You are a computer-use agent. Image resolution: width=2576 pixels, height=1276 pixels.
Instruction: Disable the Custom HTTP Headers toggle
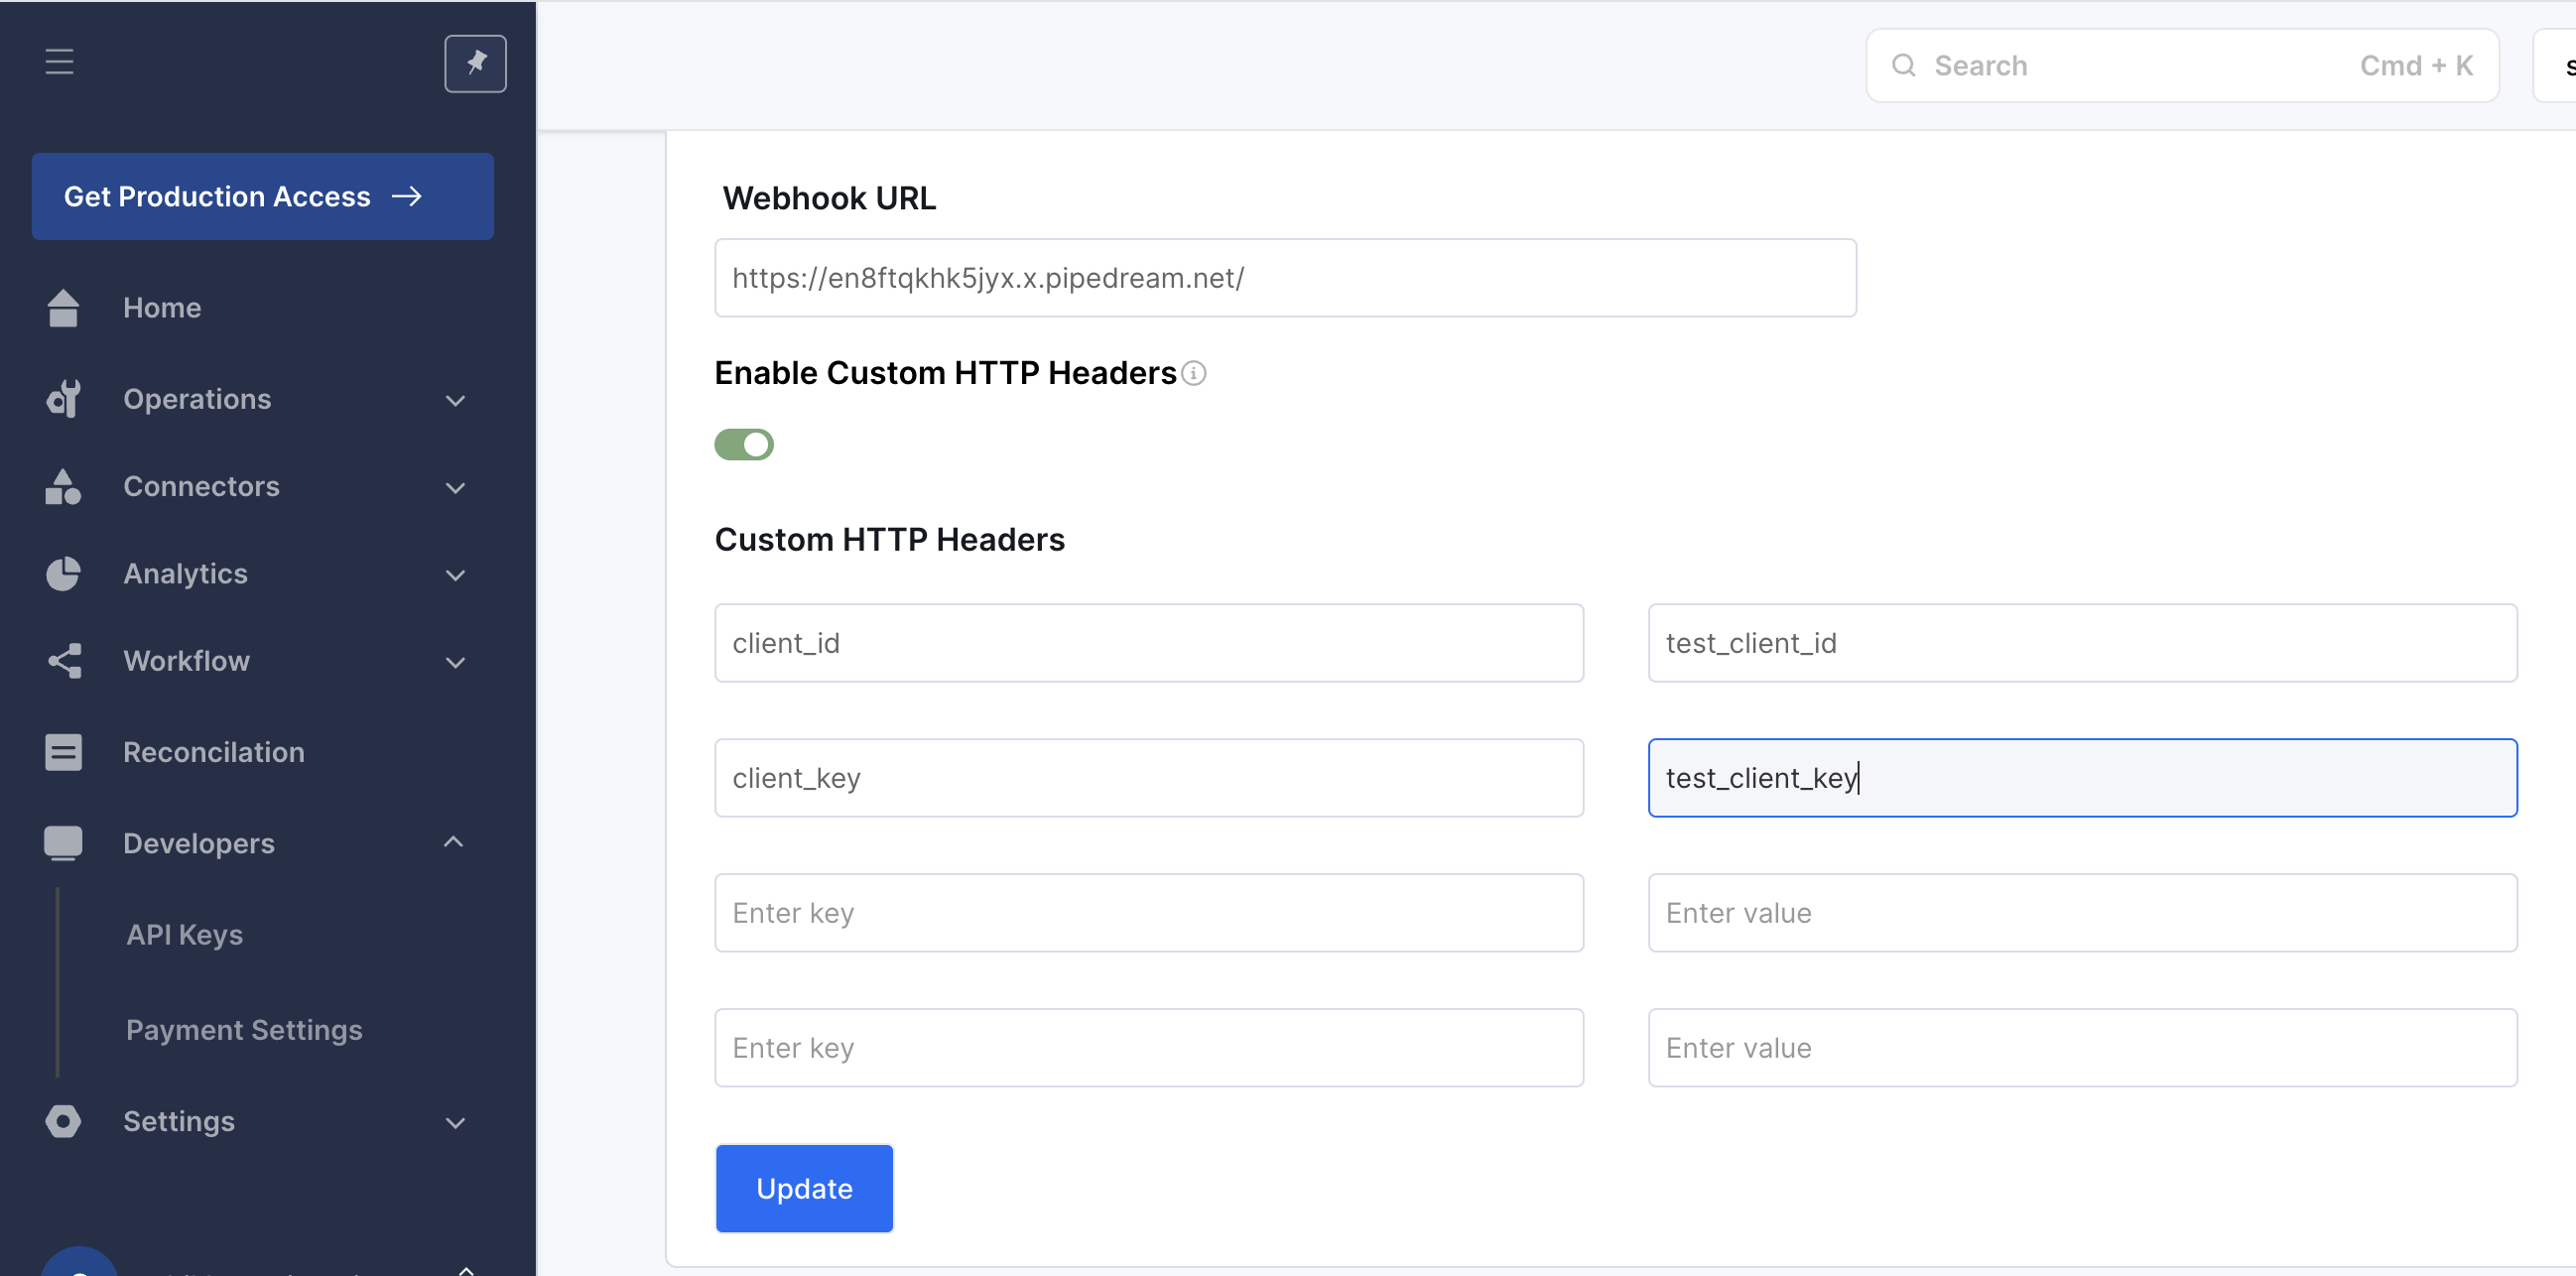744,444
